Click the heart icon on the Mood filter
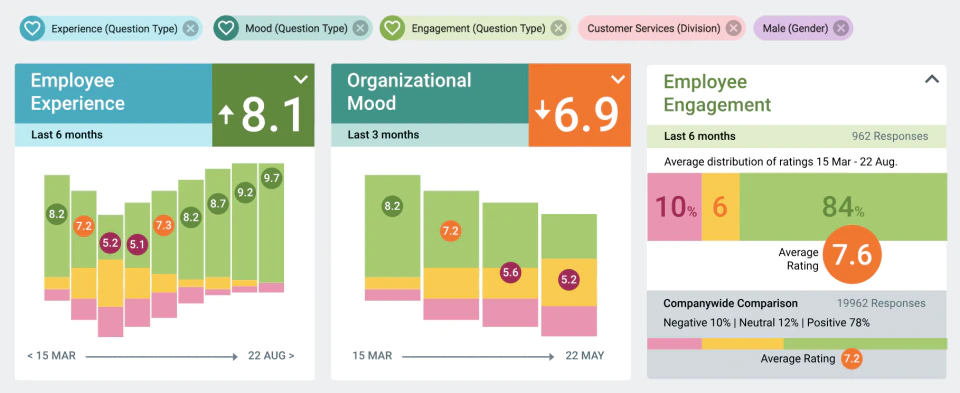 [x=225, y=28]
